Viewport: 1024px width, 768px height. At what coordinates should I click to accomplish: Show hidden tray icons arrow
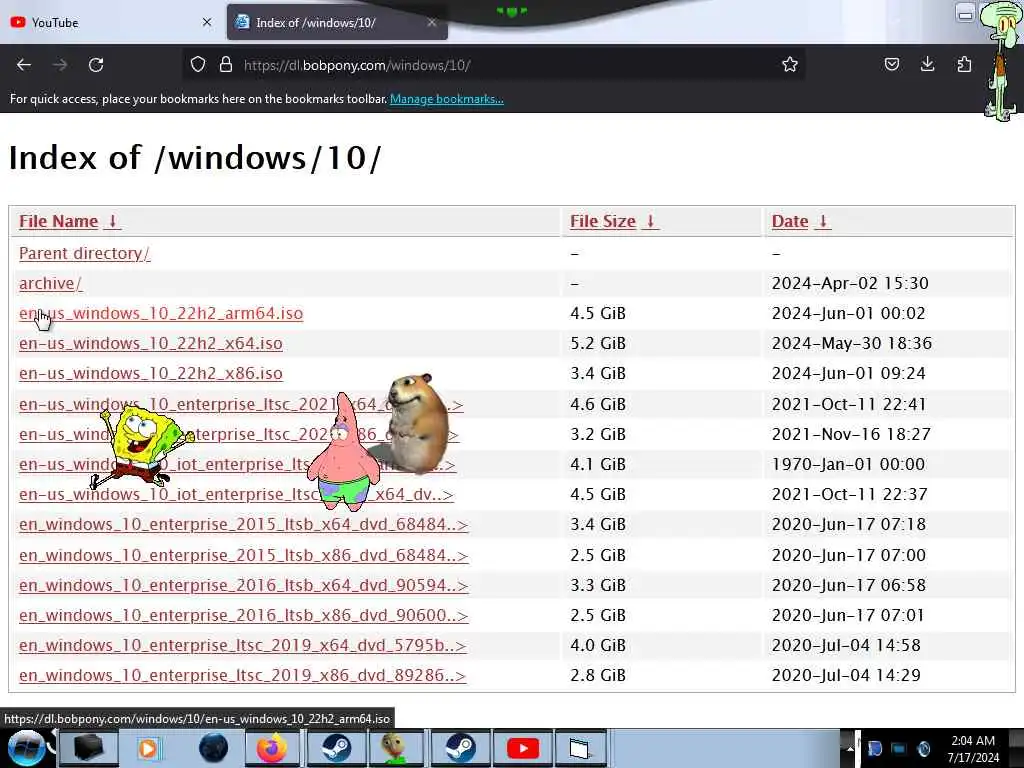pyautogui.click(x=850, y=748)
